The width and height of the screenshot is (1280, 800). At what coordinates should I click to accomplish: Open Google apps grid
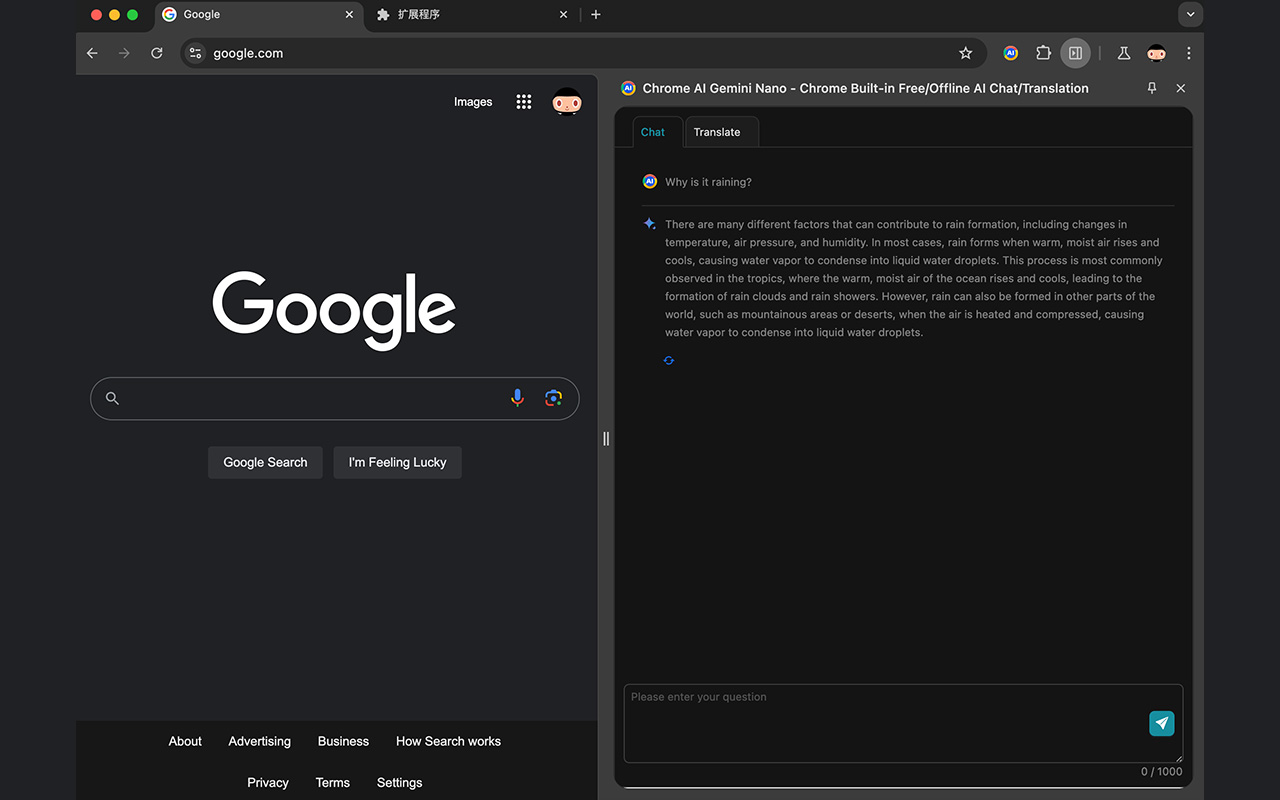[523, 101]
